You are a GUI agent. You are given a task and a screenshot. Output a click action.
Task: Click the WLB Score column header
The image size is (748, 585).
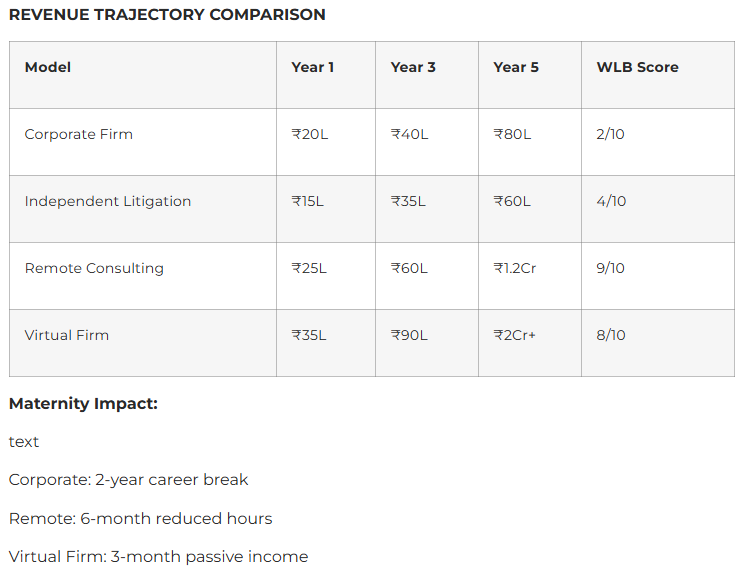click(x=637, y=67)
